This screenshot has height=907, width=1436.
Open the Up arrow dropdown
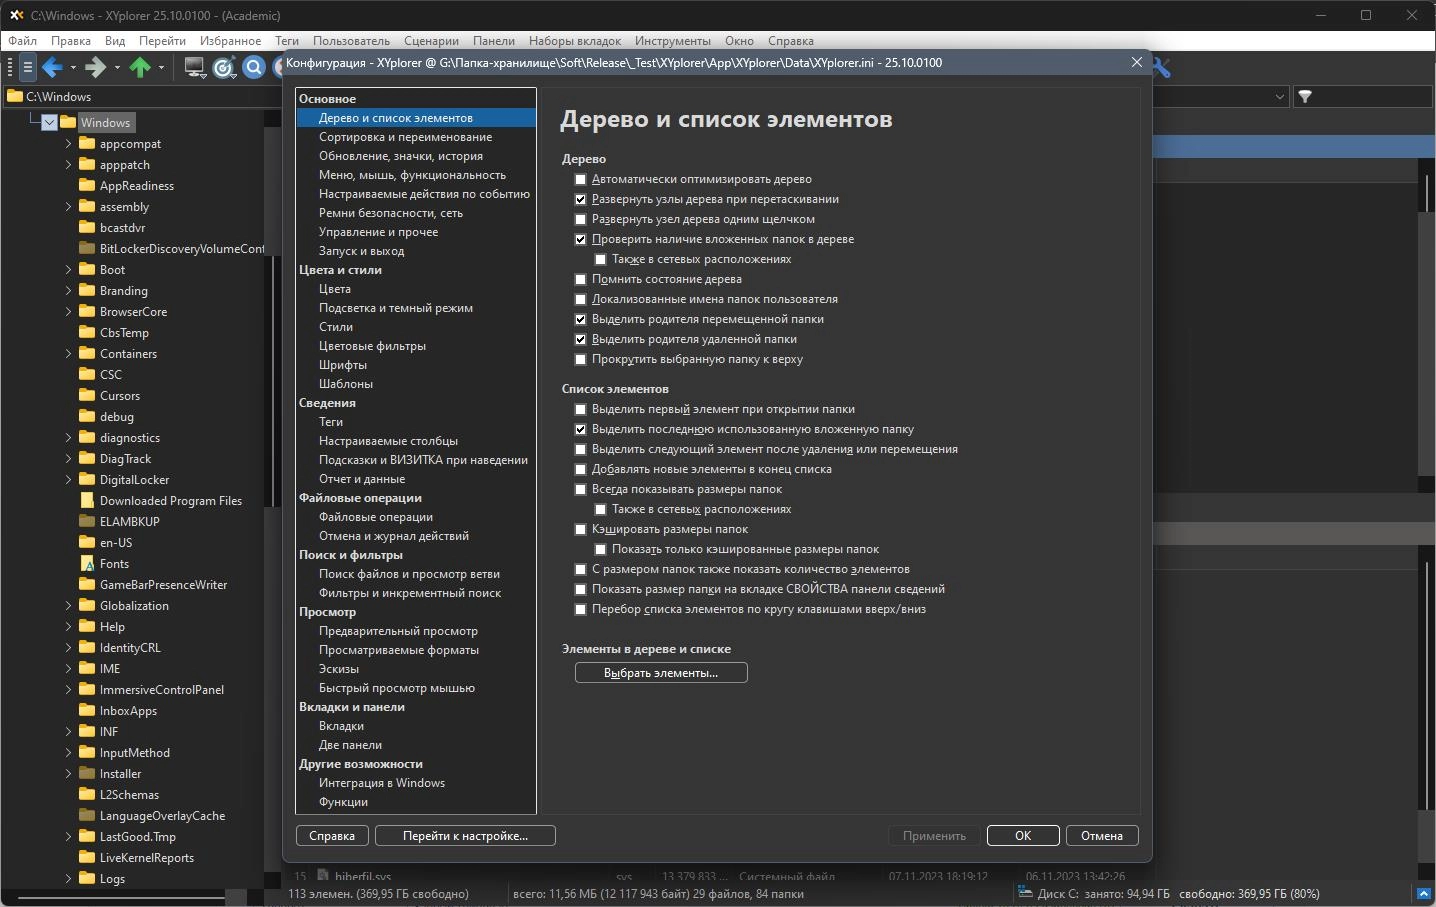(161, 68)
